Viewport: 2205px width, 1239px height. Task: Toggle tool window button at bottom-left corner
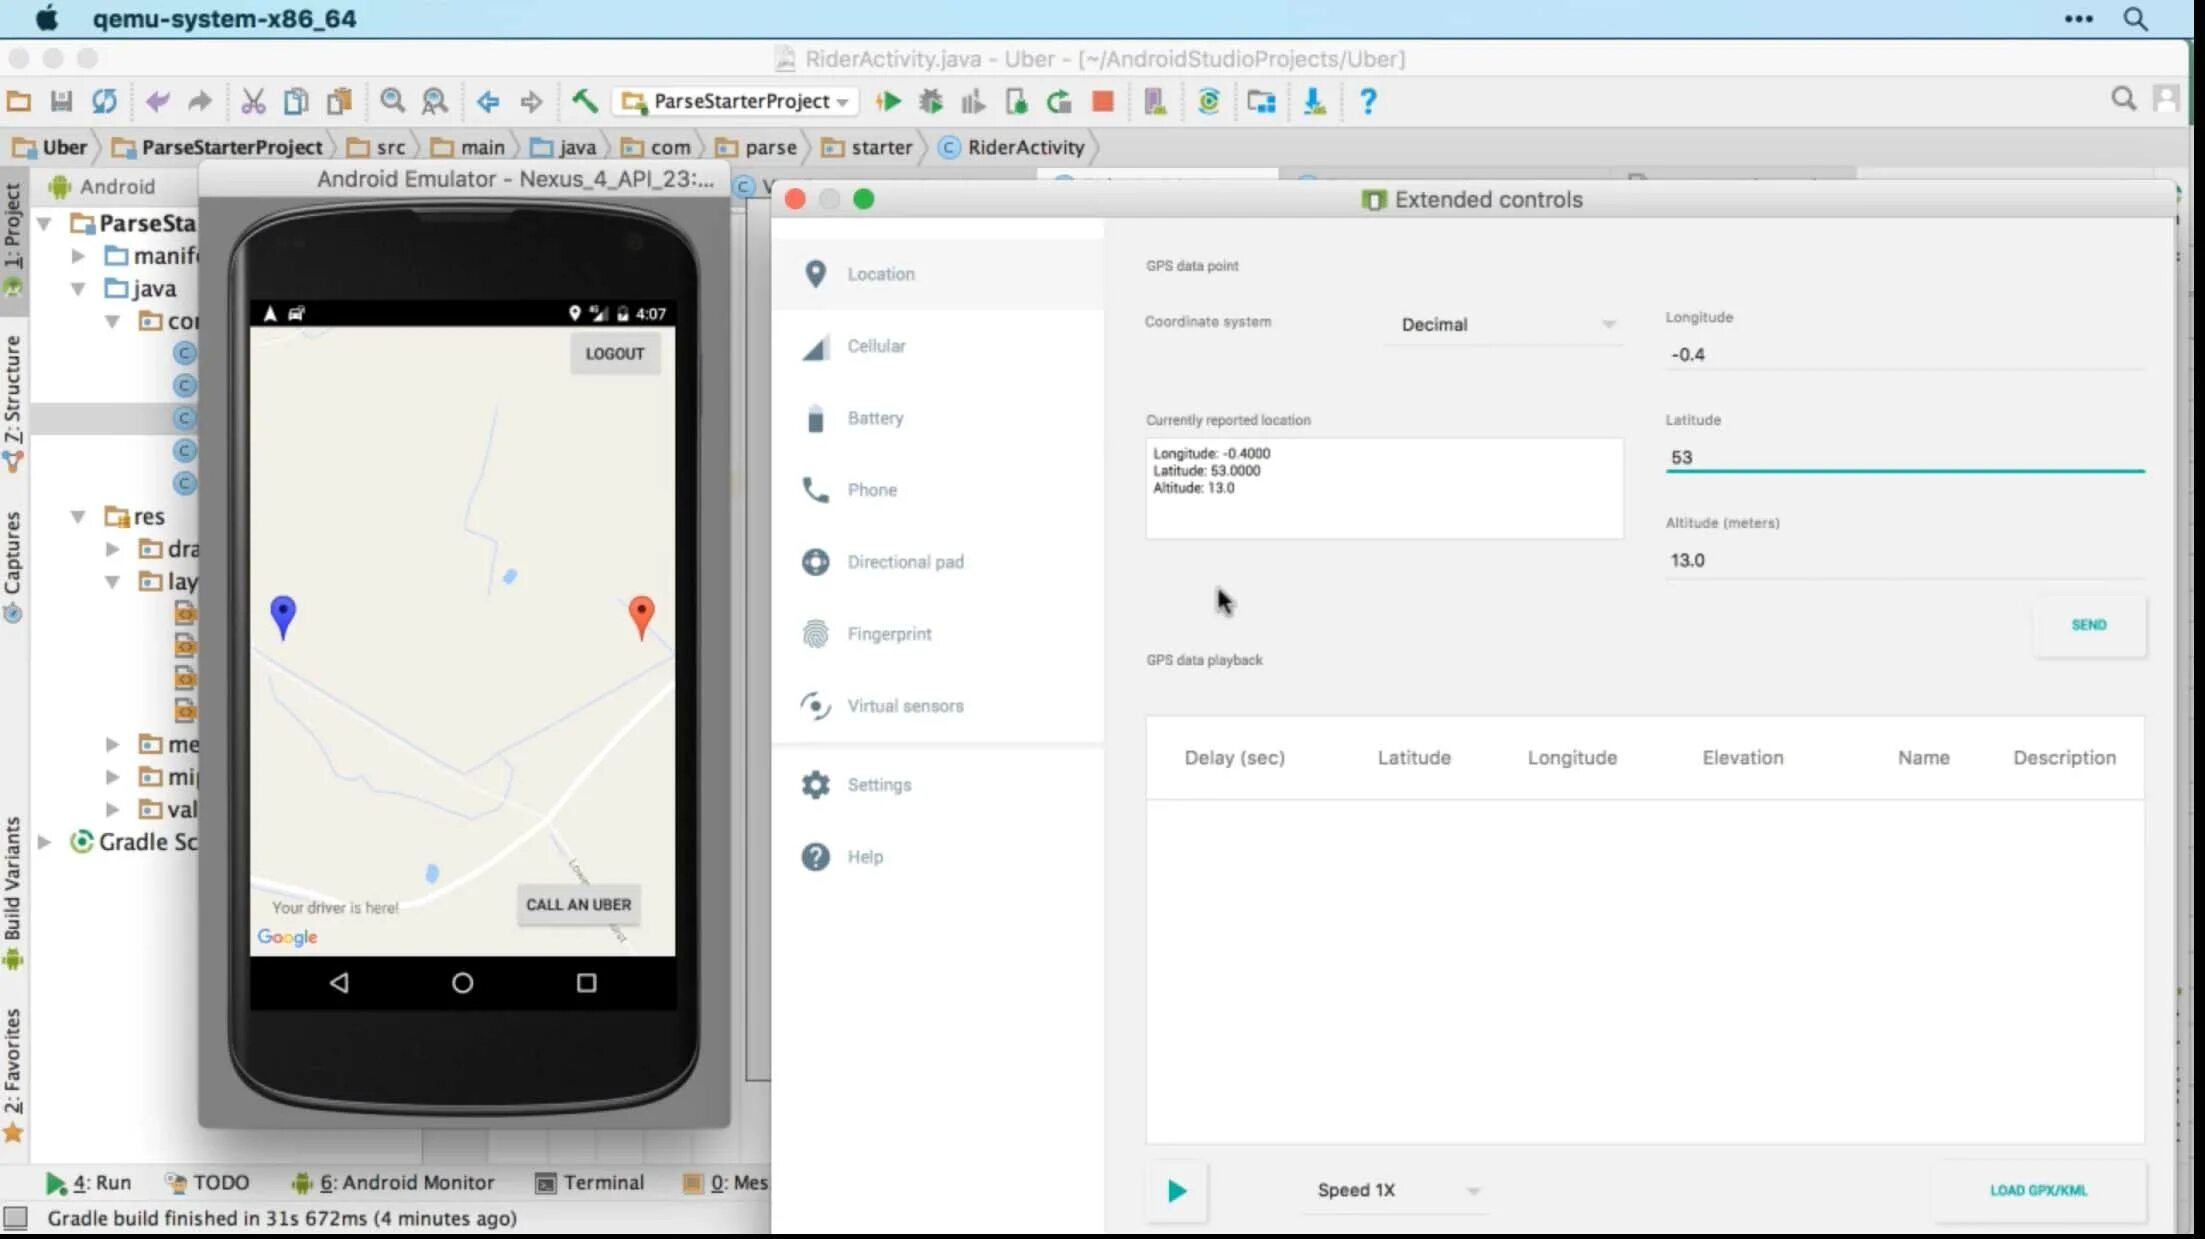[15, 1217]
